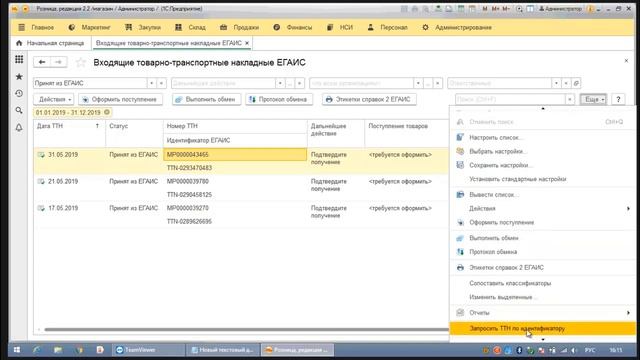Open the Ответственный field's open-form icon
The image size is (640, 360).
click(576, 83)
